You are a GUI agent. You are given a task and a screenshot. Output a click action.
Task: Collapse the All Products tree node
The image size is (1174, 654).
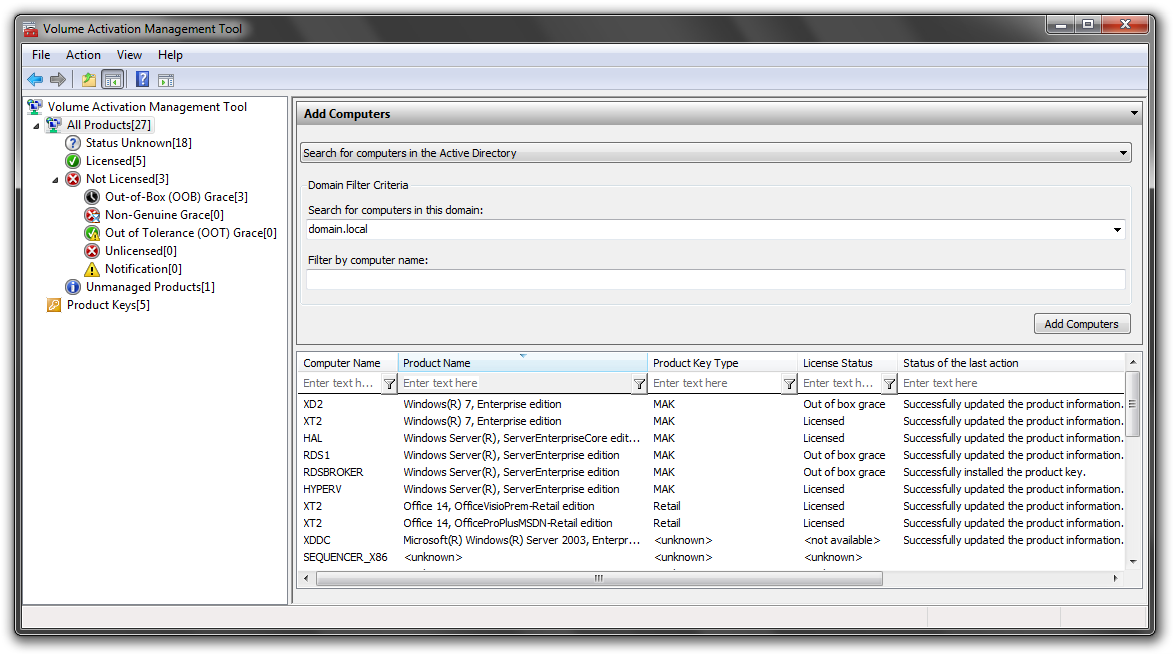tap(36, 125)
